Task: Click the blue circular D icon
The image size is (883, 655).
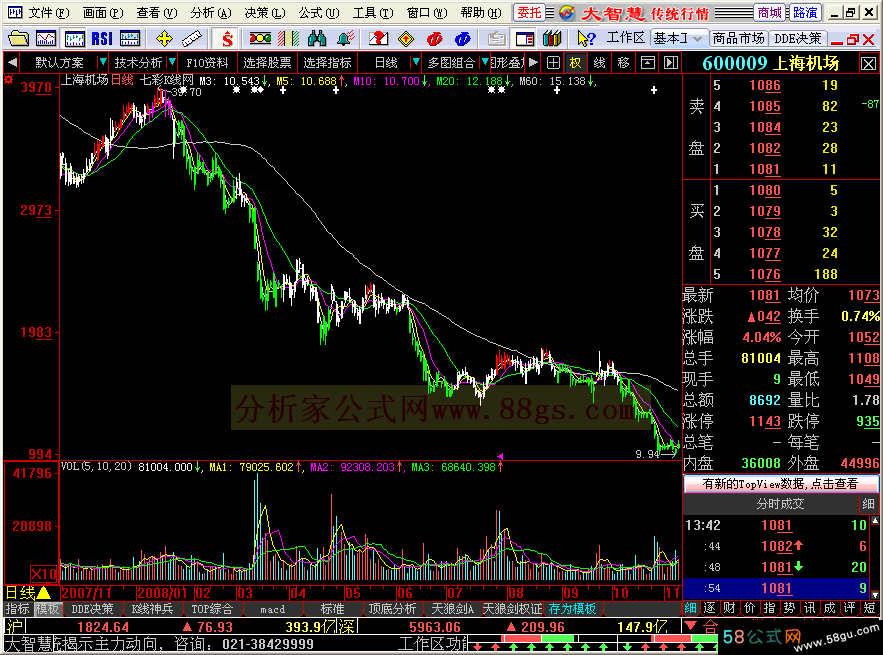Action: (462, 38)
